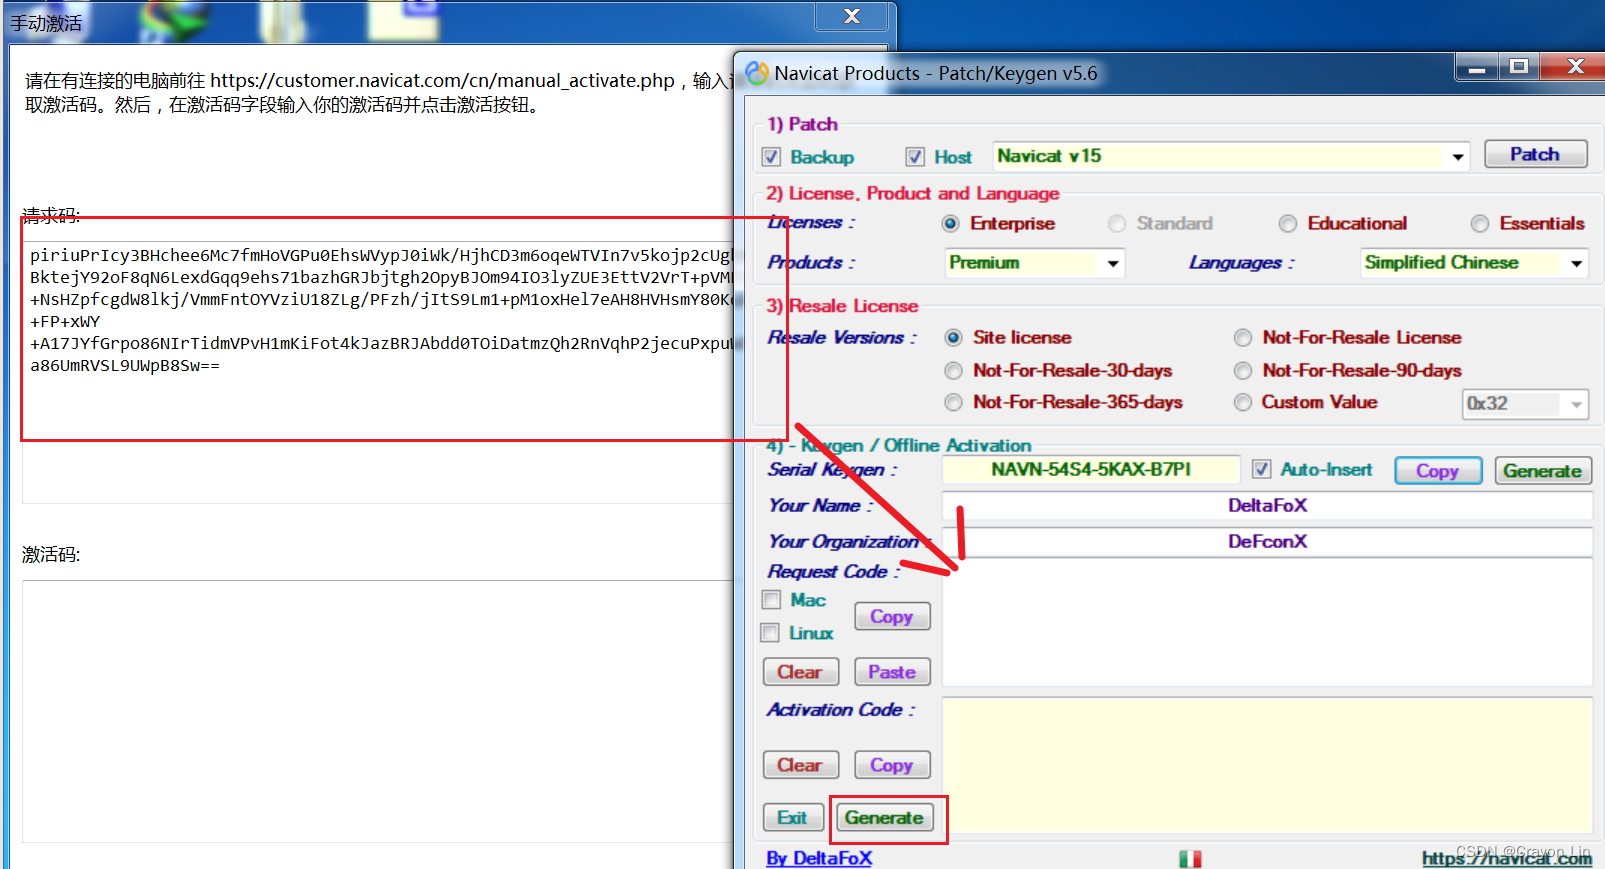Expand the Products Premium dropdown
1605x869 pixels.
tap(1113, 264)
